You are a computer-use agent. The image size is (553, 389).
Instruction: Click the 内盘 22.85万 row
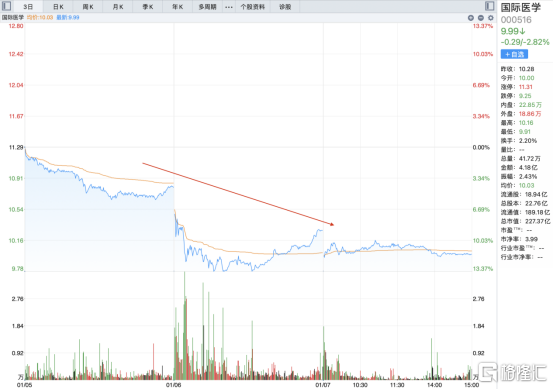[x=521, y=105]
